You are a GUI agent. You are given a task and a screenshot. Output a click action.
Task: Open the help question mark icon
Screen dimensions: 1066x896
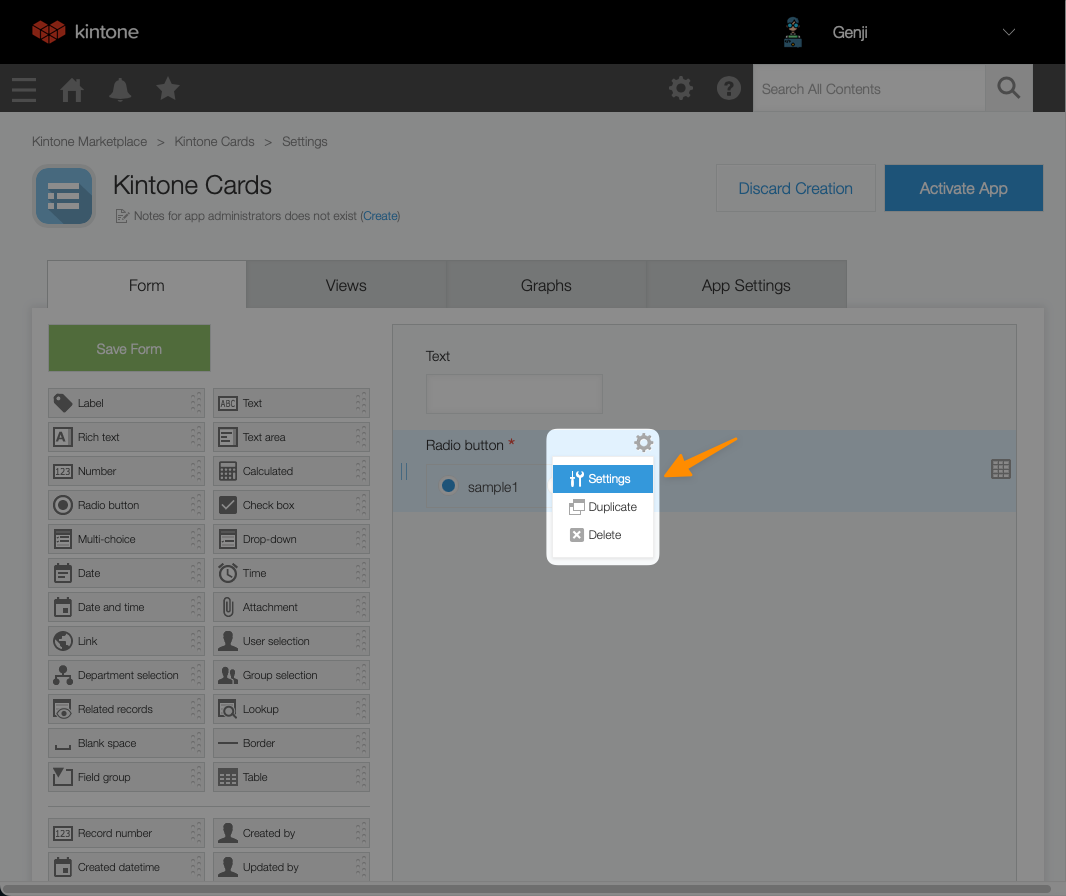(x=728, y=88)
